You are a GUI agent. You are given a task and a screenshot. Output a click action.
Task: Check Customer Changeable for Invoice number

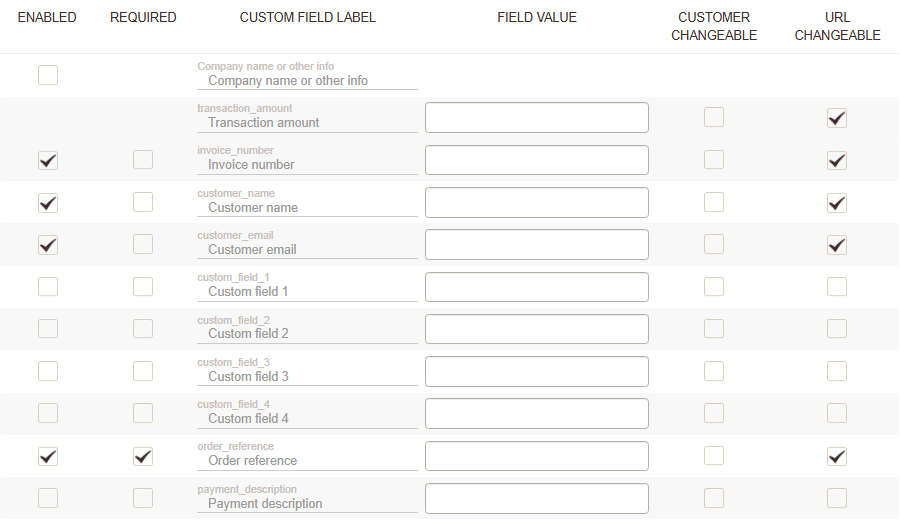click(714, 160)
